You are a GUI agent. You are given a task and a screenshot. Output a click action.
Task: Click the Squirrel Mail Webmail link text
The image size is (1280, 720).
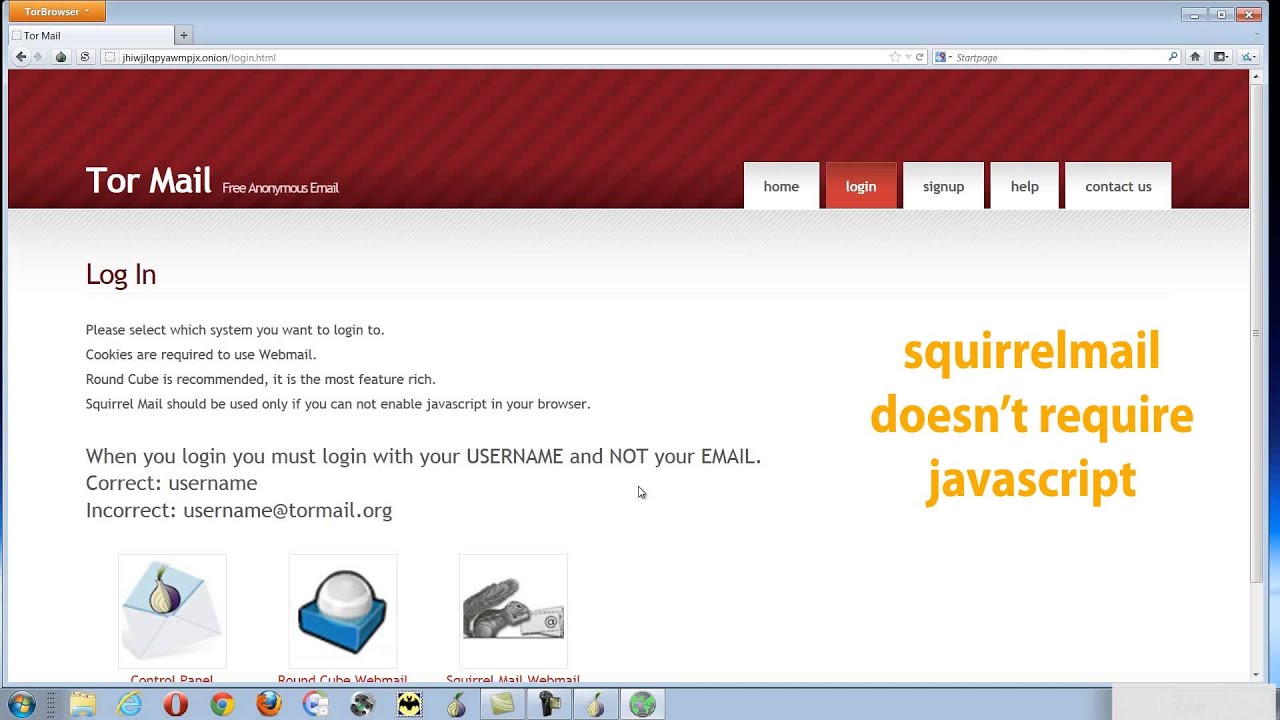click(x=513, y=680)
